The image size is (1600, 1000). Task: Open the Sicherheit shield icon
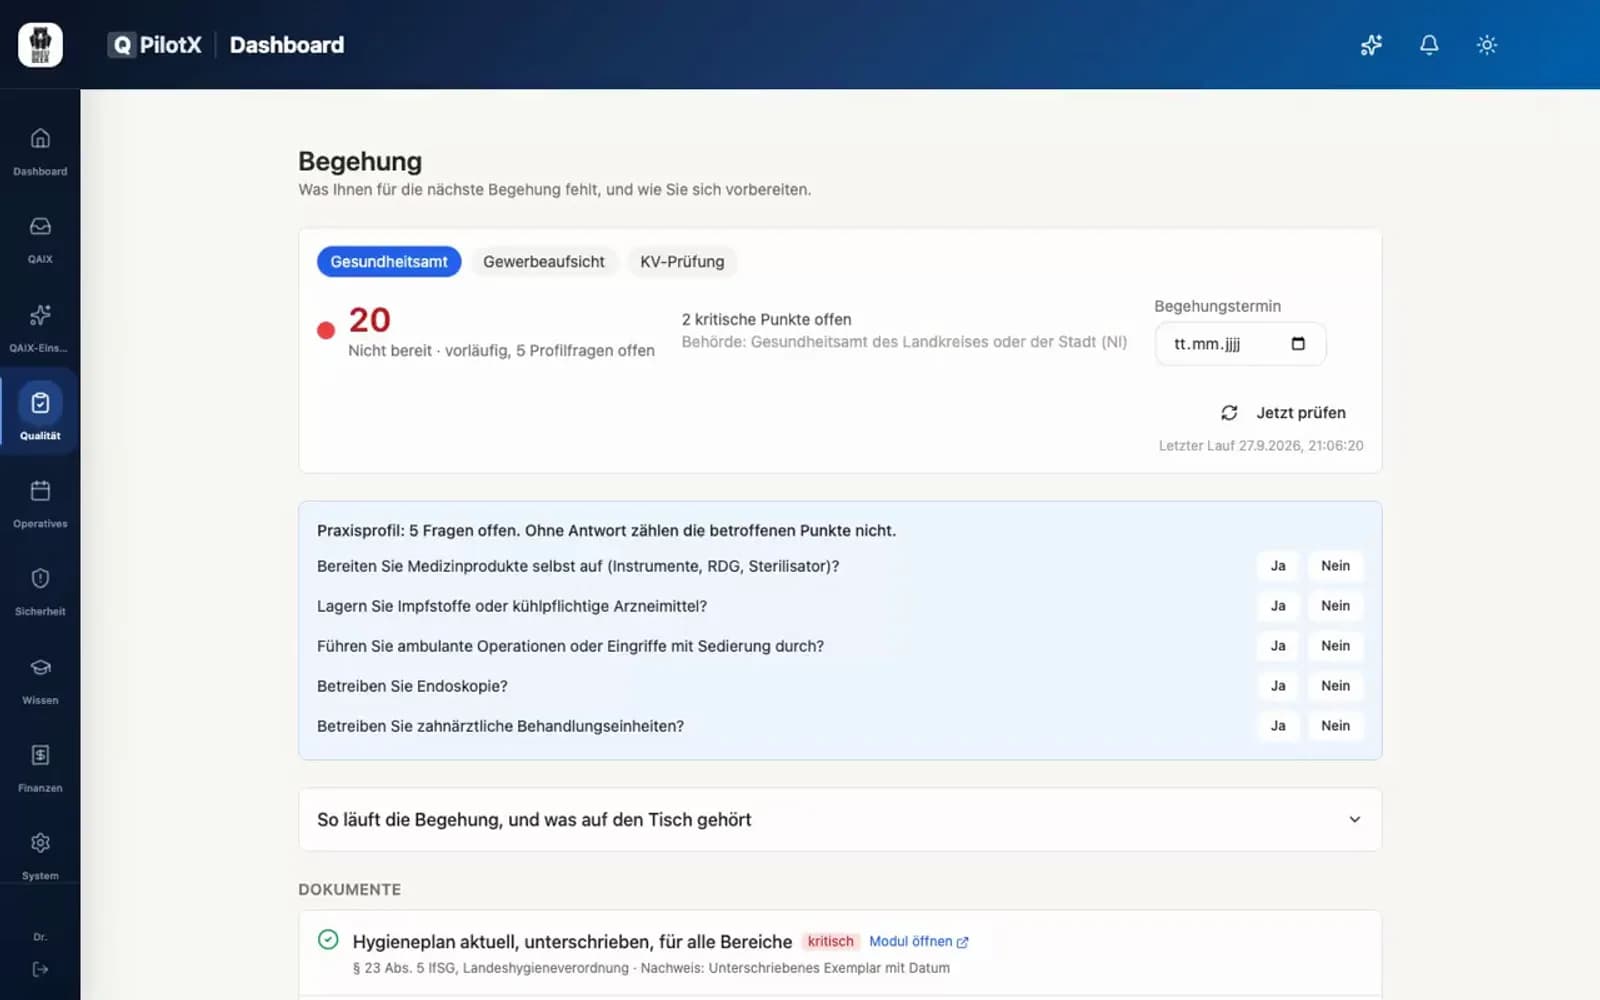(x=40, y=579)
